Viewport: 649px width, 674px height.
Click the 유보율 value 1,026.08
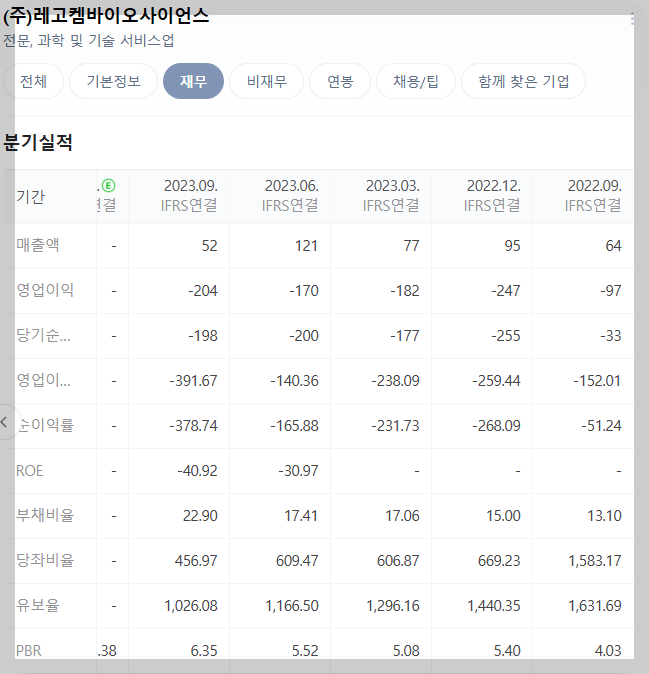(x=191, y=606)
